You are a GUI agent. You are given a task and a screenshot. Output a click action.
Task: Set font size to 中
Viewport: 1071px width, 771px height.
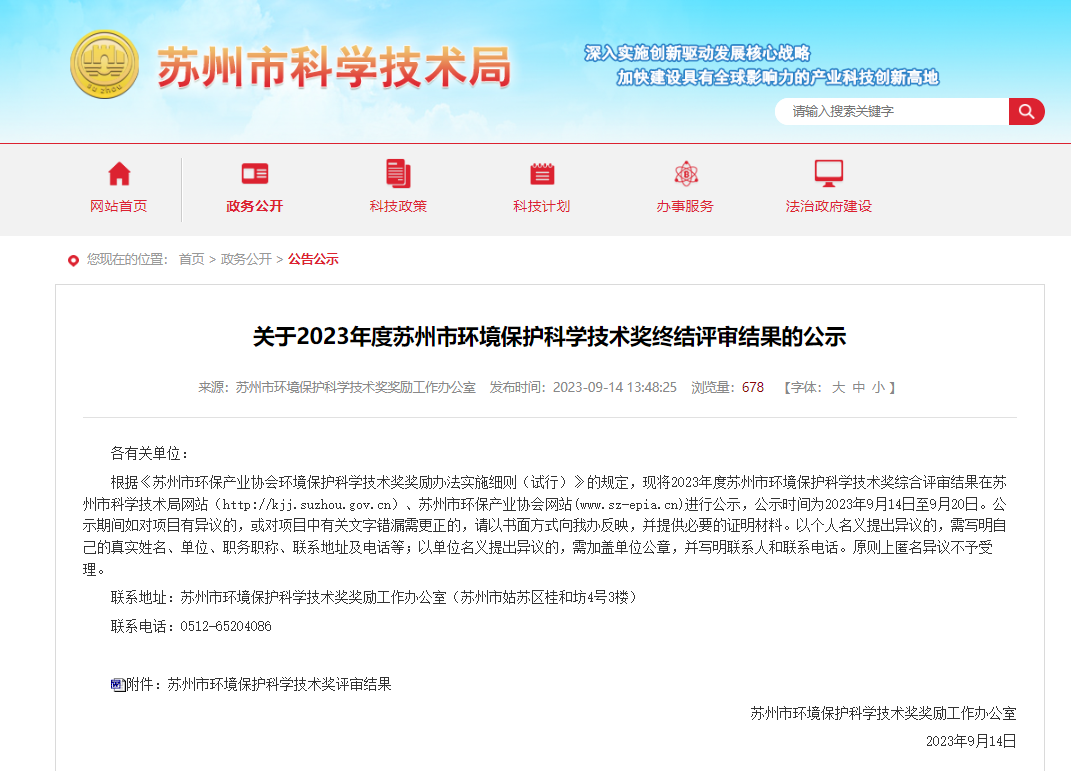tap(859, 387)
